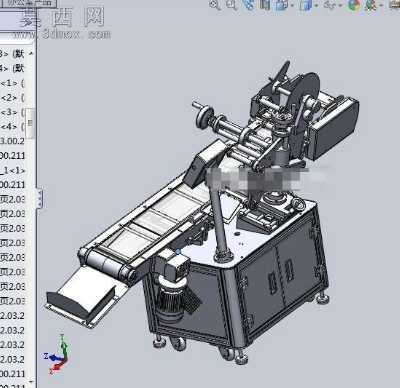Image resolution: width=400 pixels, height=388 pixels.
Task: Select the tree row ending "<3> ("
Action: click(12, 112)
